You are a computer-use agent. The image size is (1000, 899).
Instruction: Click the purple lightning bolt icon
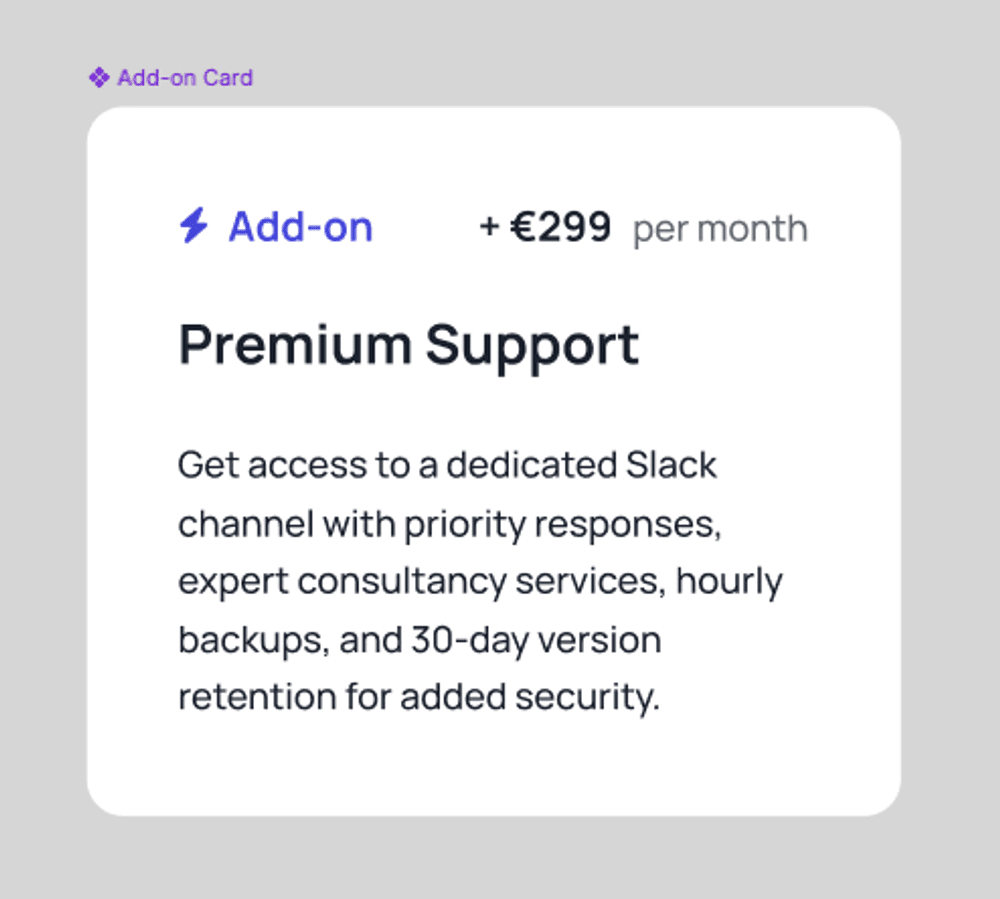[x=193, y=226]
